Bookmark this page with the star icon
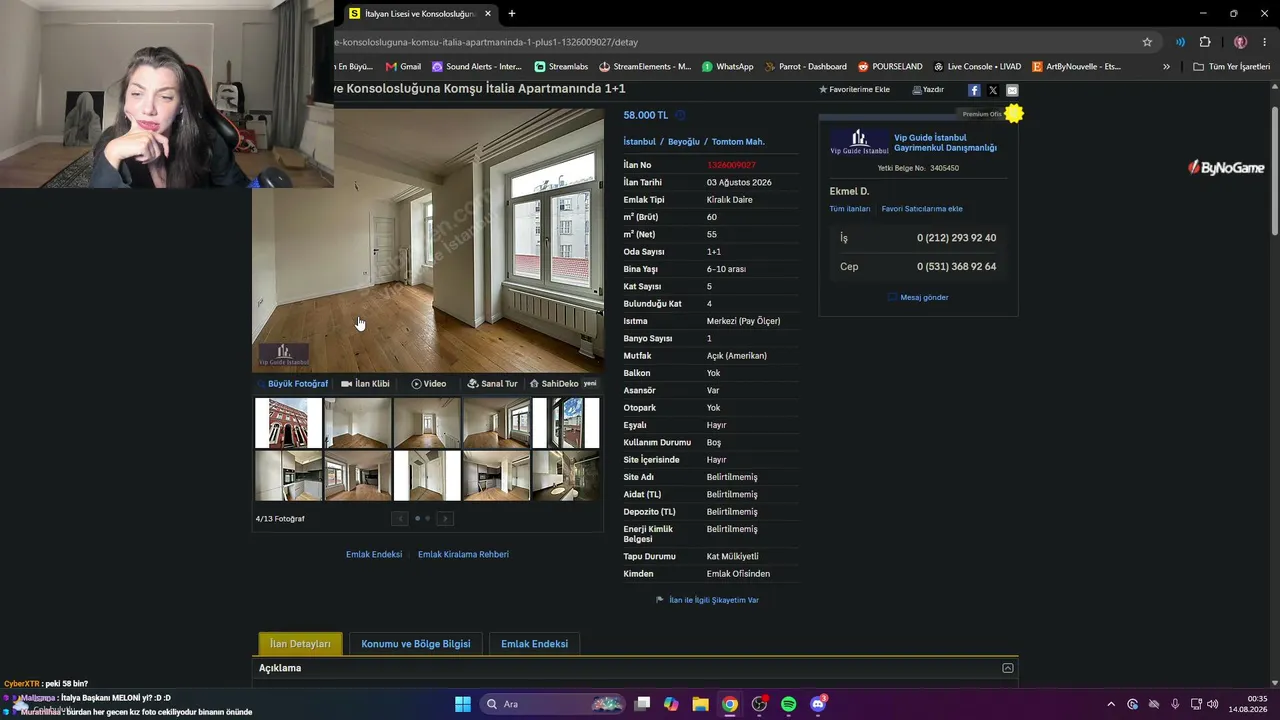Screen dimensions: 1280x720 (1147, 42)
